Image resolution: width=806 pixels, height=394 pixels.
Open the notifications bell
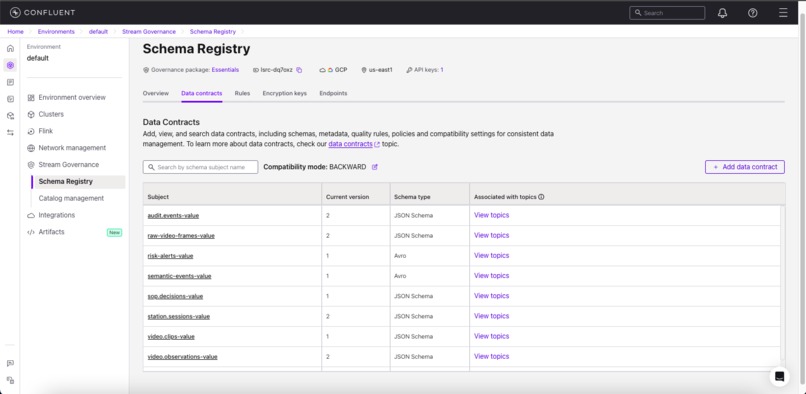pos(722,13)
